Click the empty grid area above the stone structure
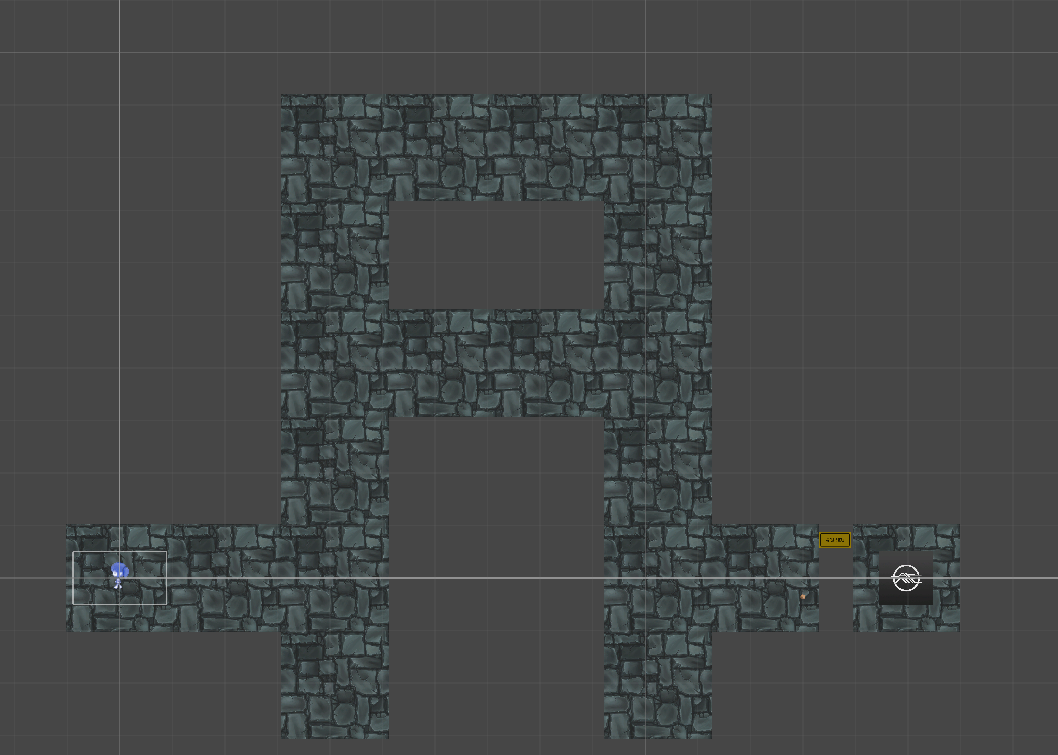 (x=496, y=45)
